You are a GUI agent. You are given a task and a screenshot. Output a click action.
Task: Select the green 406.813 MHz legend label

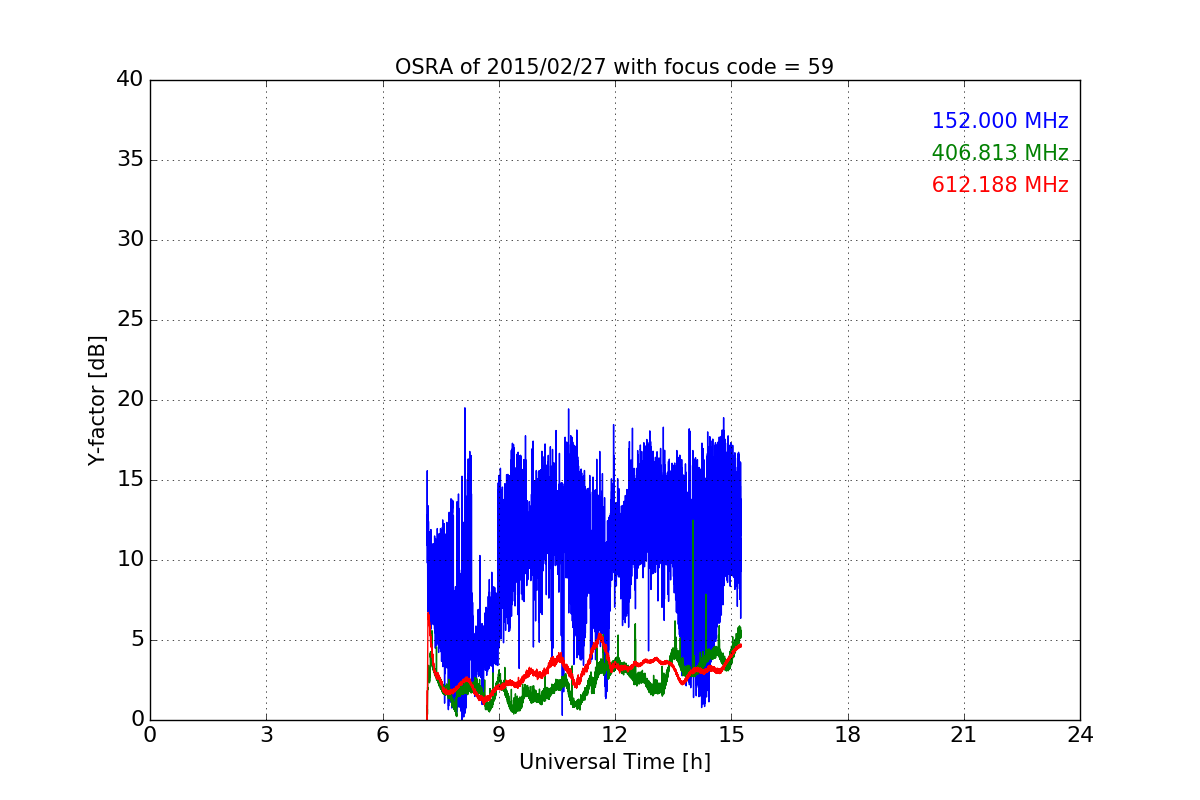tap(1000, 153)
